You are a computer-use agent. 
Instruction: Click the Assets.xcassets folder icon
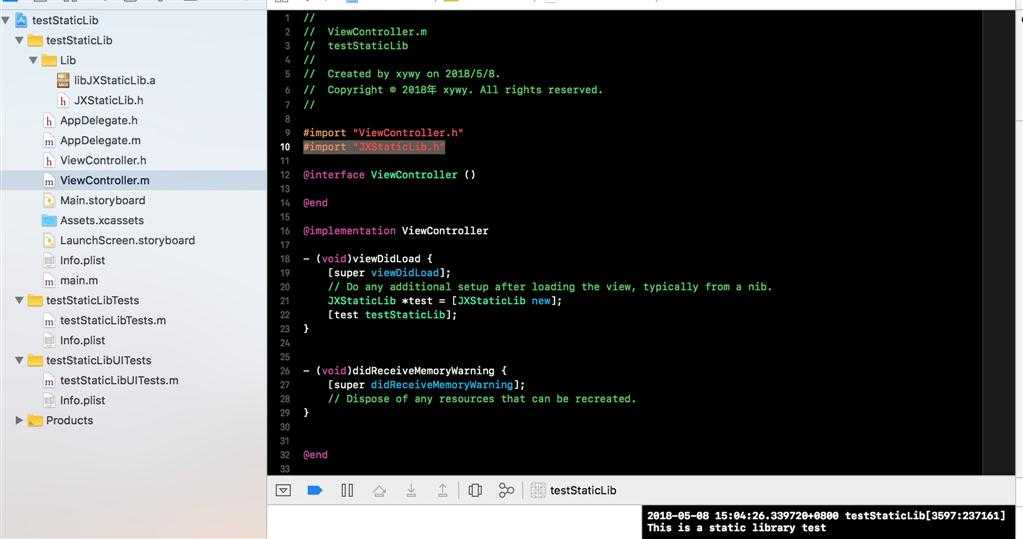tap(49, 221)
